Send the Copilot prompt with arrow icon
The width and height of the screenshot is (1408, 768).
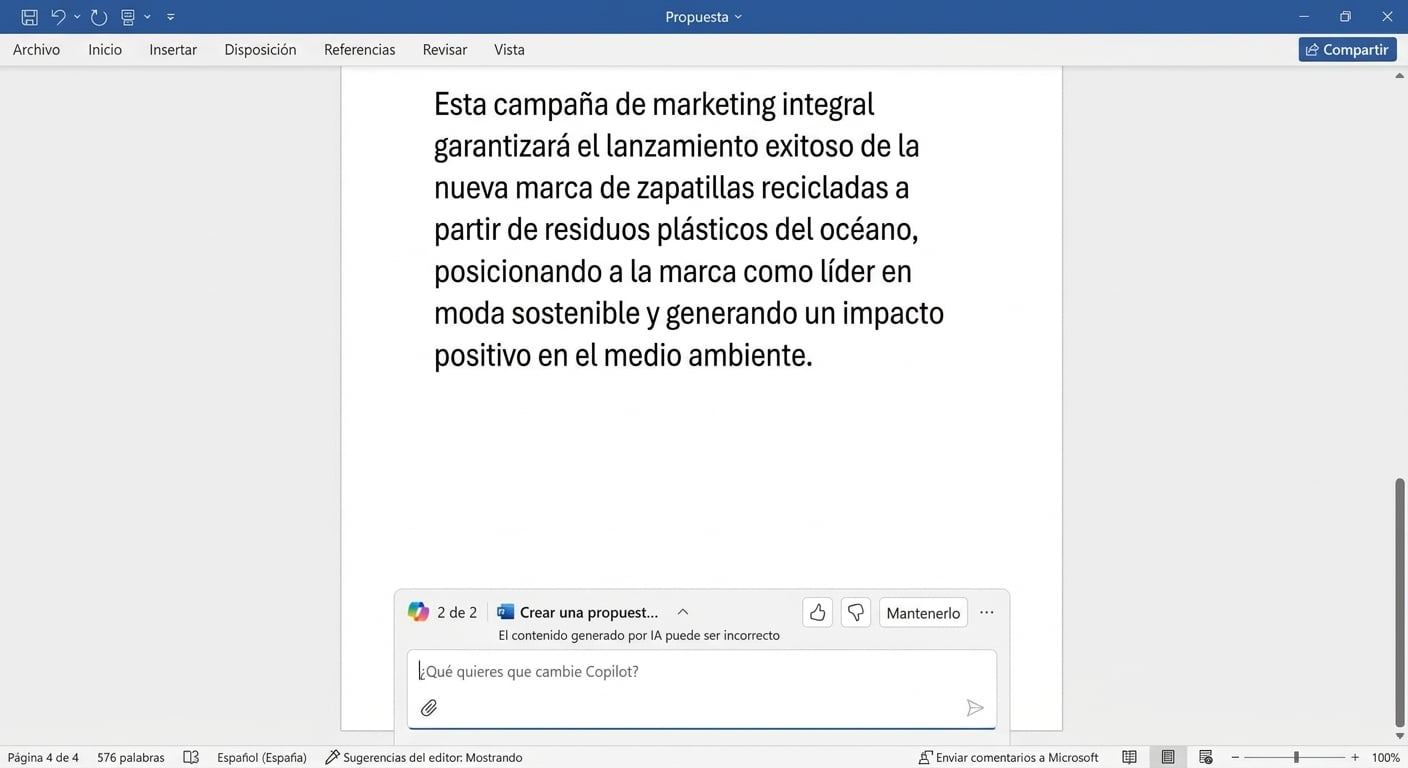pos(975,708)
